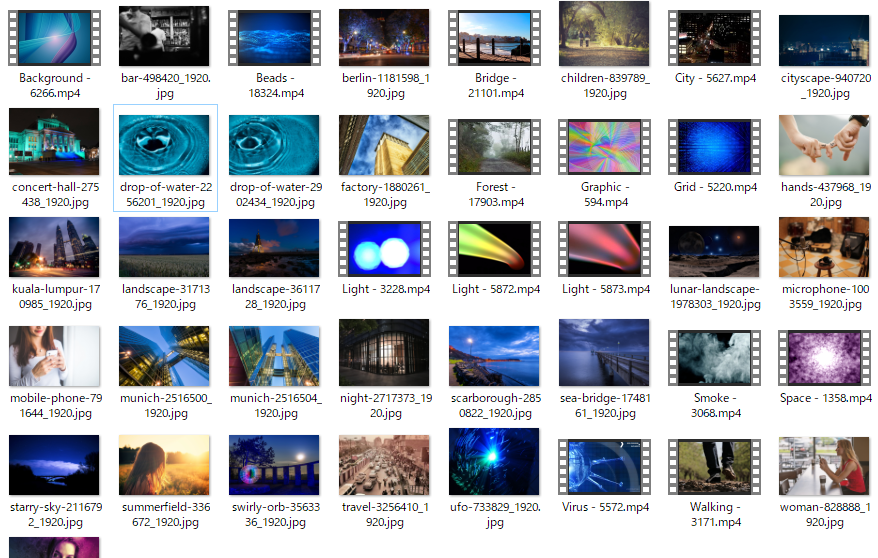The width and height of the screenshot is (878, 558).
Task: Select children-839789_1920.jpg image
Action: (x=604, y=34)
